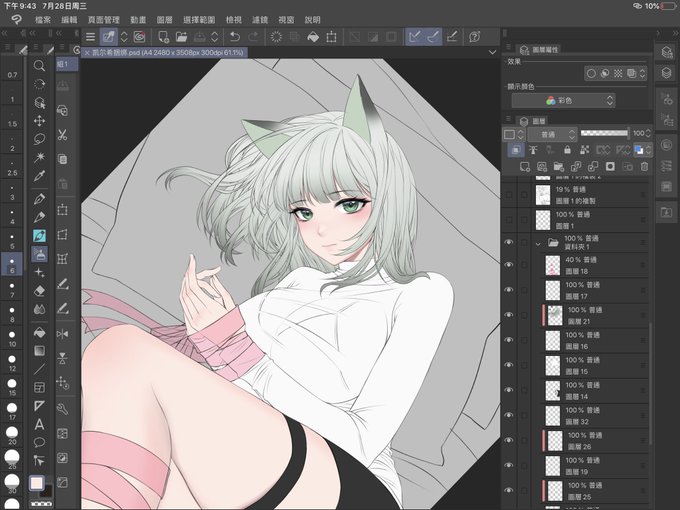Select the highlighted cyan pen tool
This screenshot has height=510, width=680.
pos(39,235)
